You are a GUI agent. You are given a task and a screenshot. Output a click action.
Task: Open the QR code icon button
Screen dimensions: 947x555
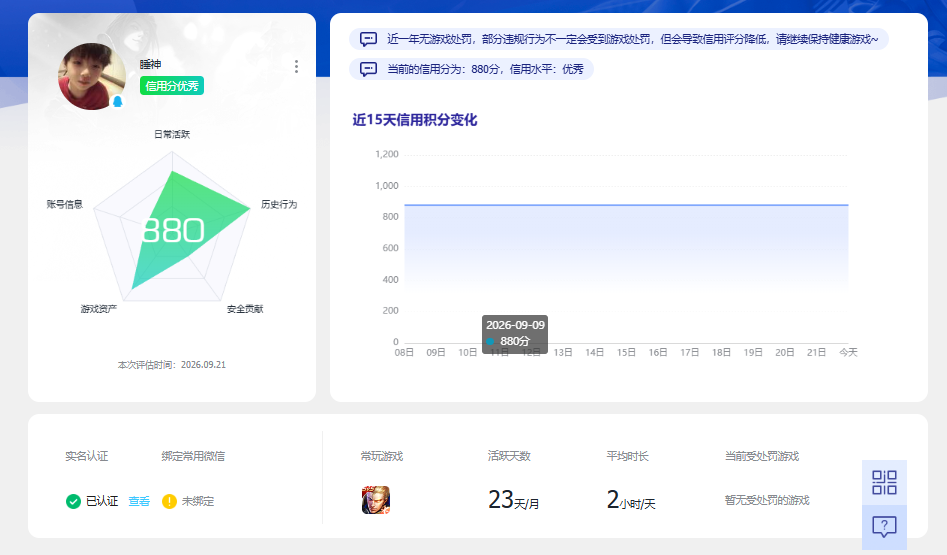point(884,483)
